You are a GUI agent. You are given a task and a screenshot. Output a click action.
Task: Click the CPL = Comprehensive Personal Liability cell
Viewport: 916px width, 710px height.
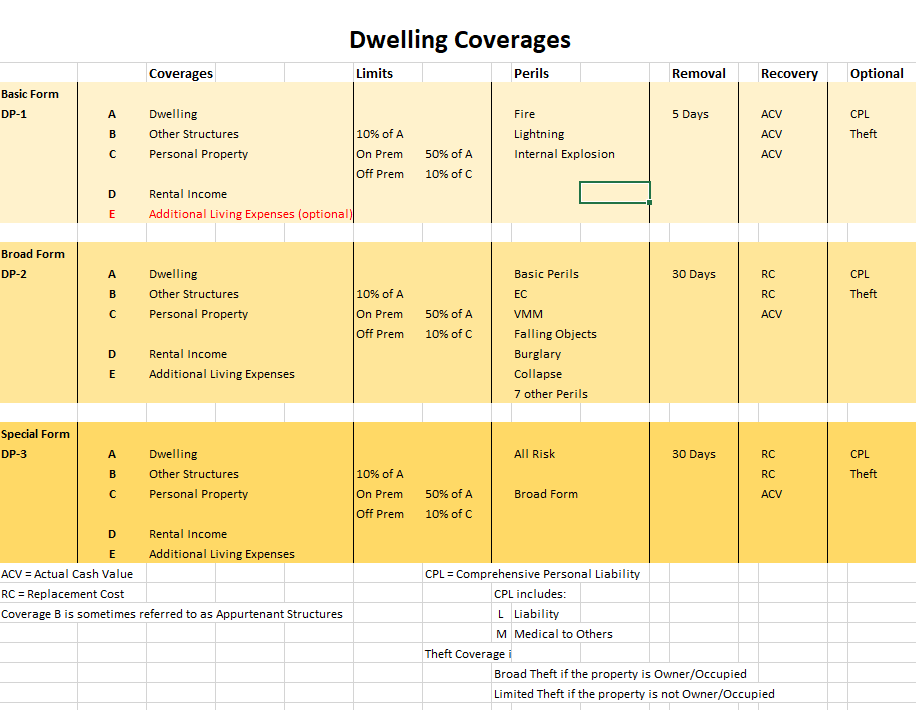[532, 574]
